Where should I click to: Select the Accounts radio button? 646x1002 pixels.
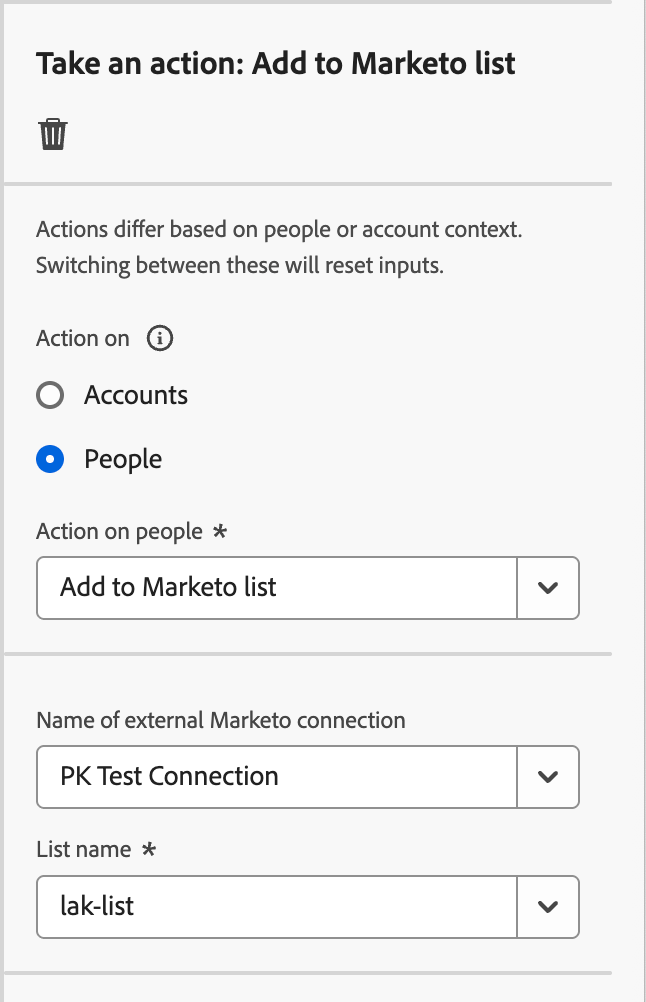coord(50,395)
